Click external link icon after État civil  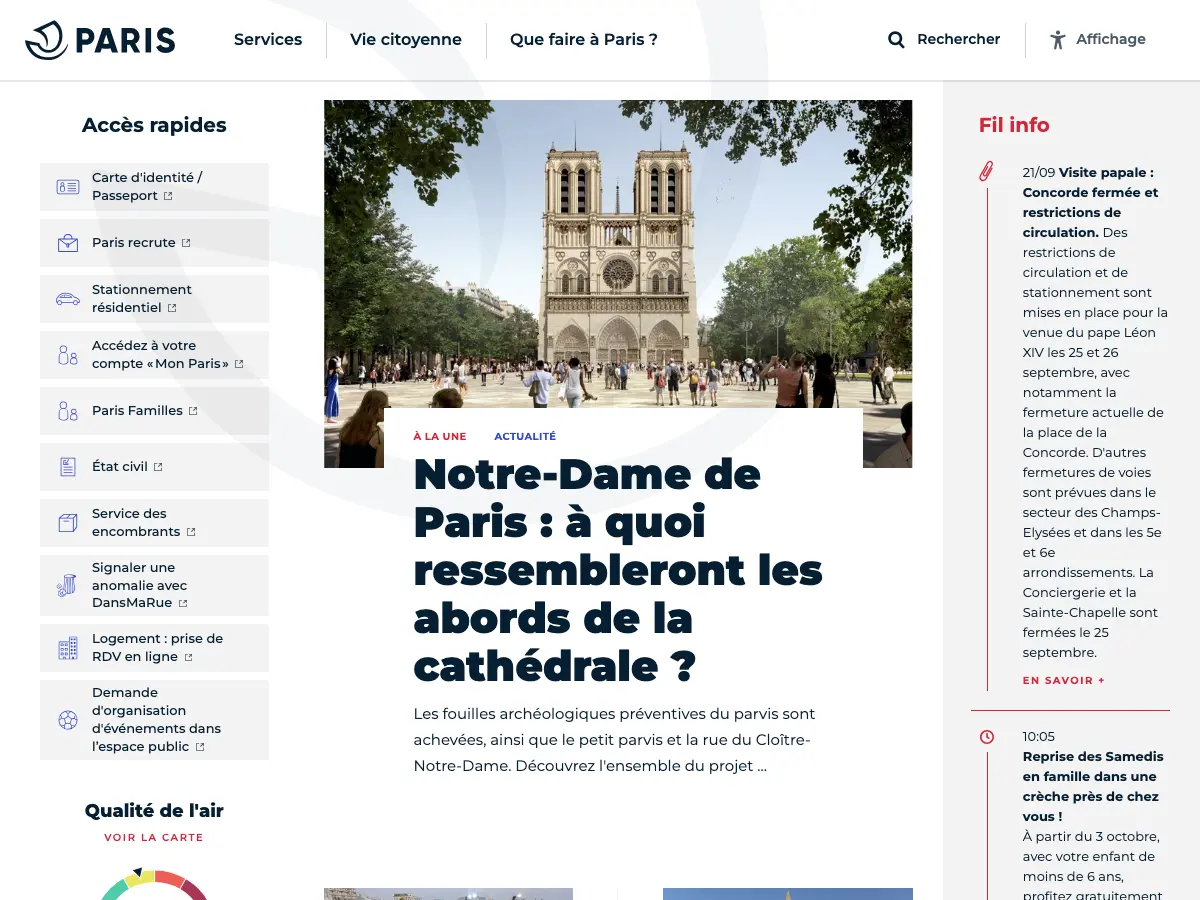[158, 467]
